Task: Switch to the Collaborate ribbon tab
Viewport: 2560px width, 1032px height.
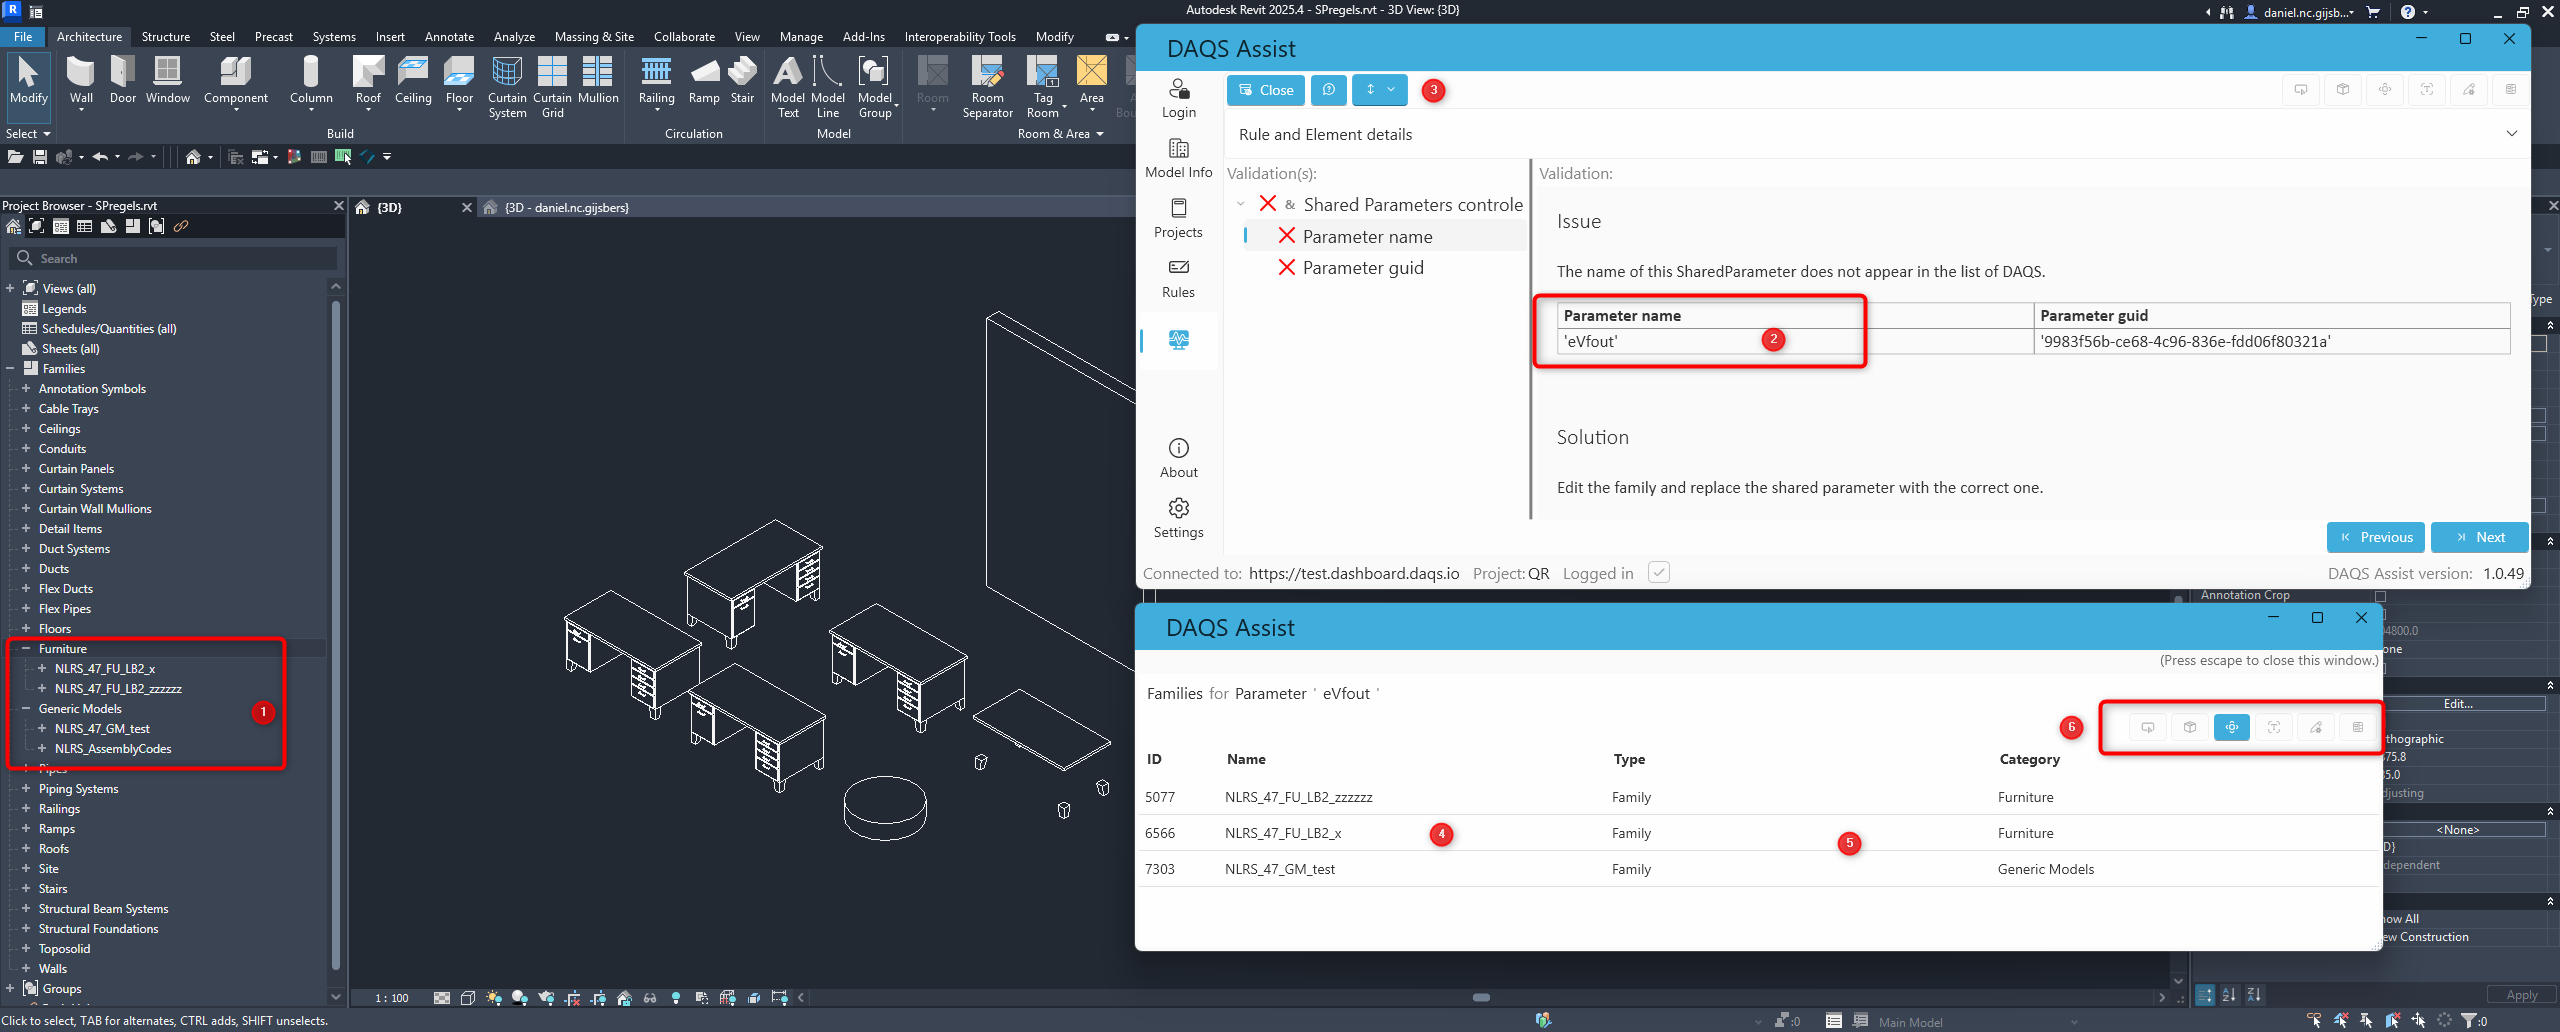Action: [684, 37]
